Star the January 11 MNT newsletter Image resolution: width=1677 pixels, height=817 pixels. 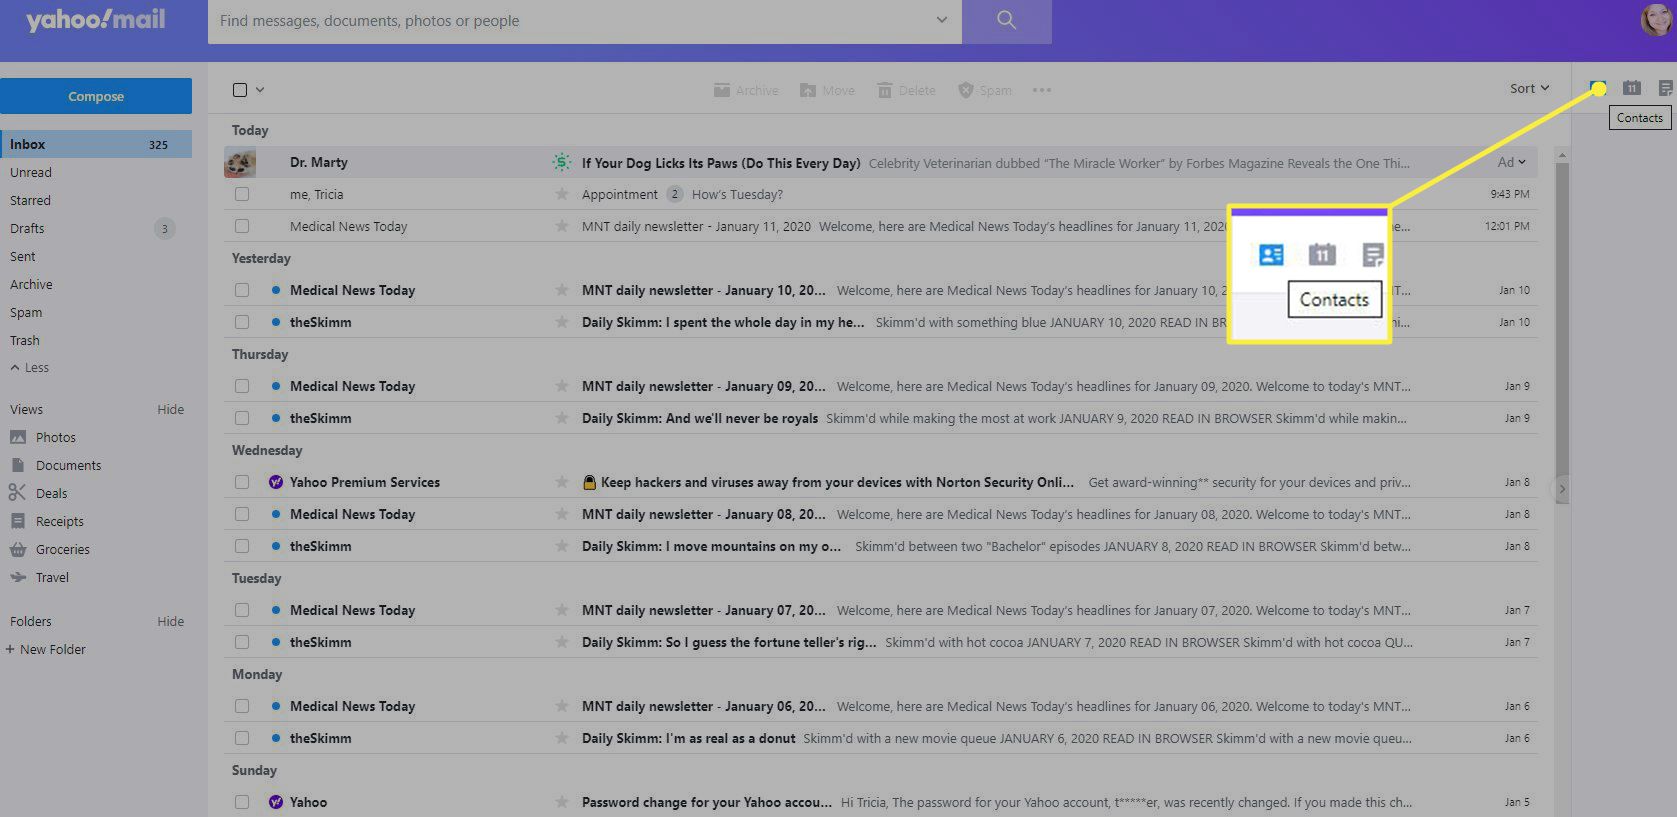coord(562,226)
